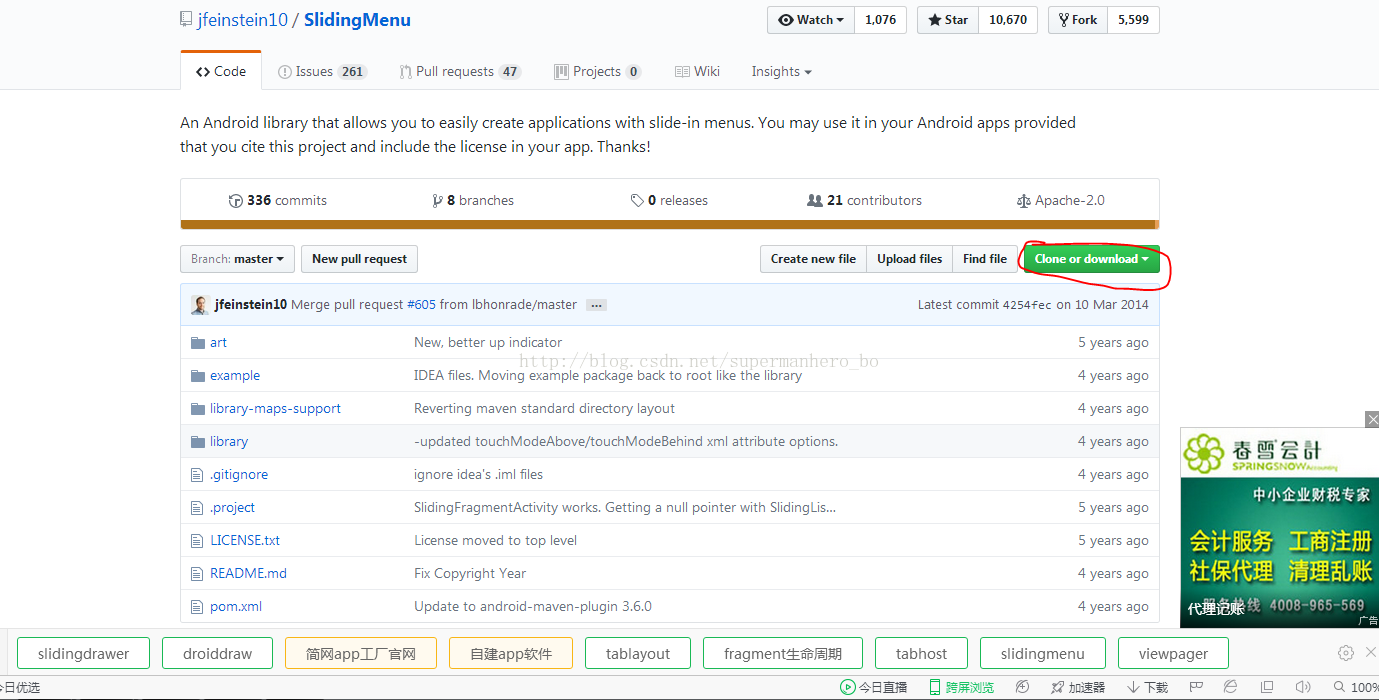Expand the Insights dropdown tab

(781, 72)
